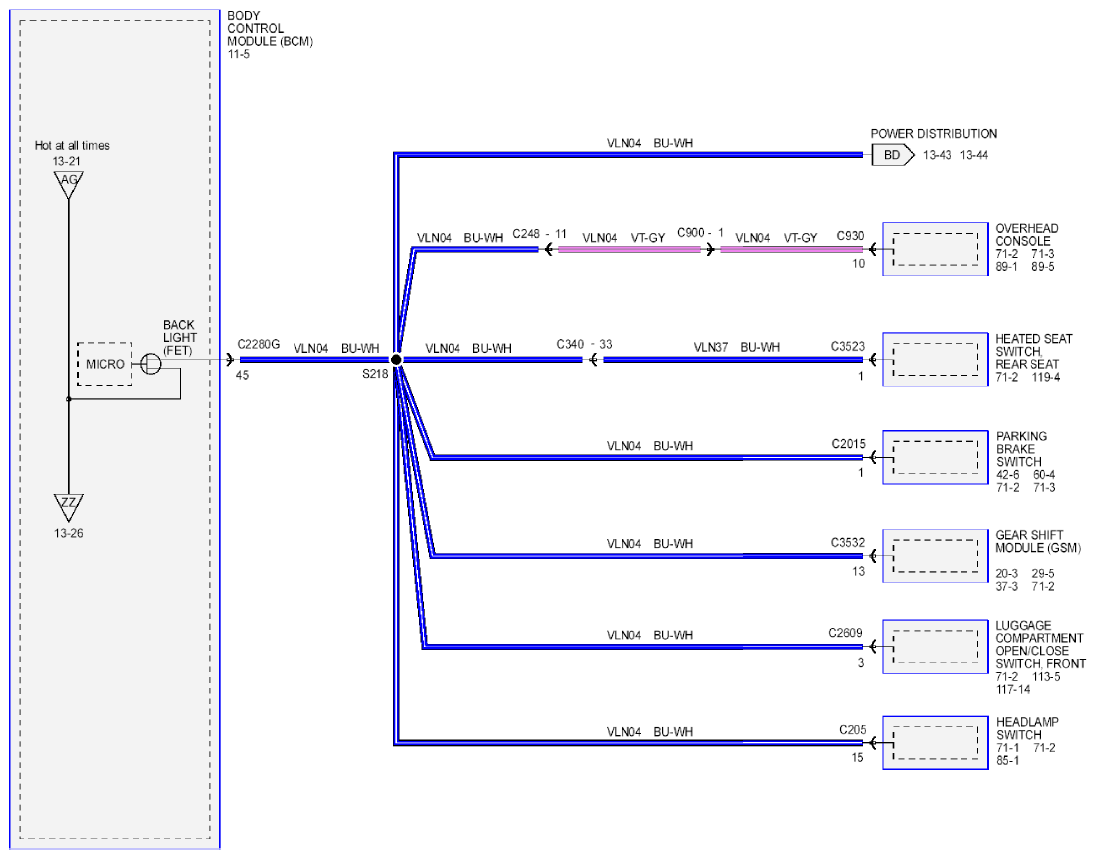Select the Overhead Console component box
The width and height of the screenshot is (1096, 859).
coord(935,249)
